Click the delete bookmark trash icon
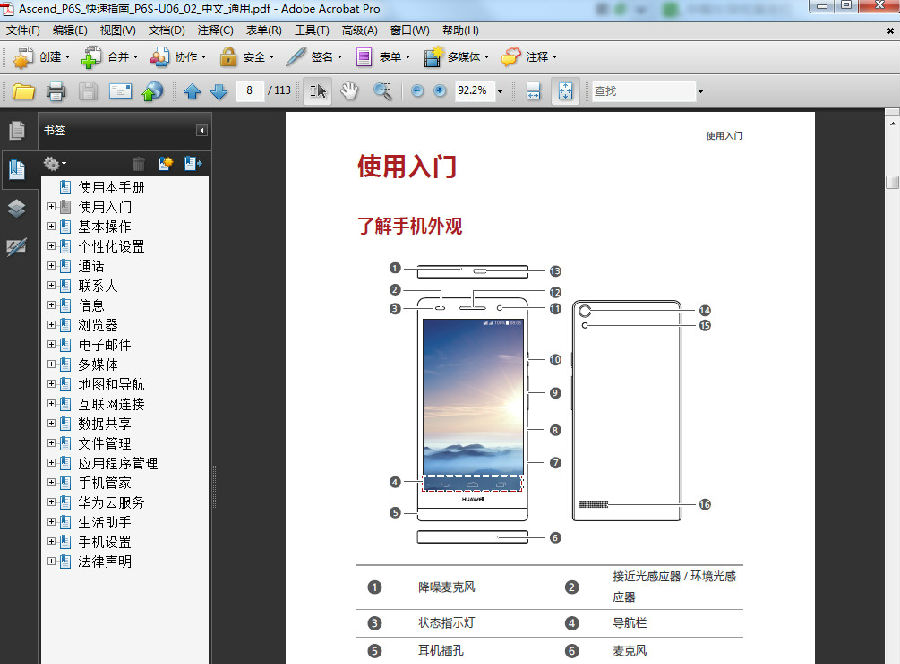The width and height of the screenshot is (900, 664). [x=138, y=163]
